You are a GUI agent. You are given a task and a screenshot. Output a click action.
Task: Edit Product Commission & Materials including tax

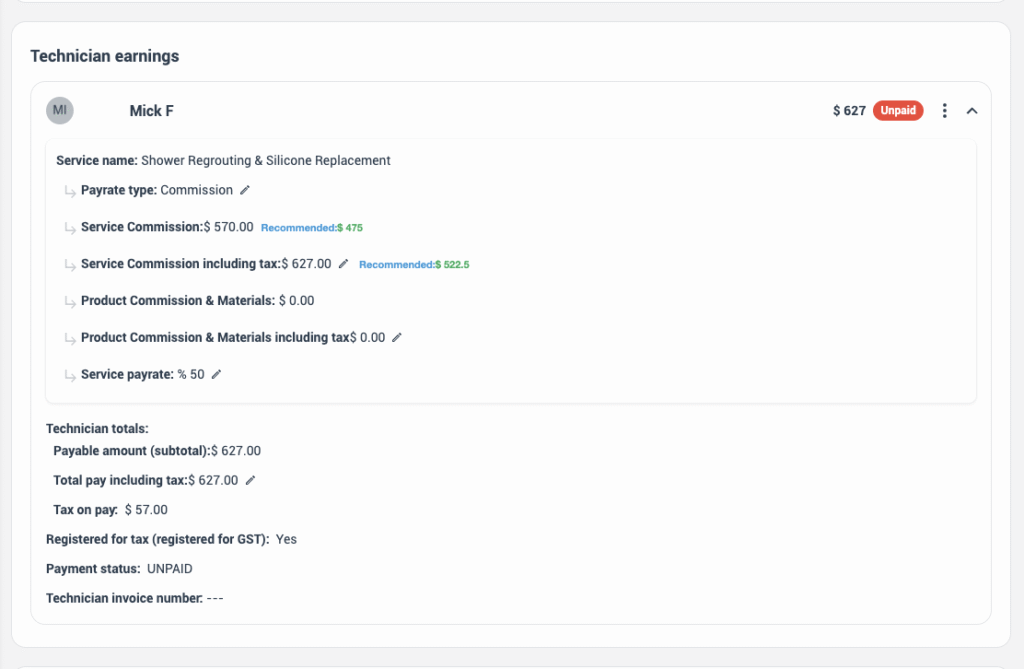pyautogui.click(x=397, y=338)
